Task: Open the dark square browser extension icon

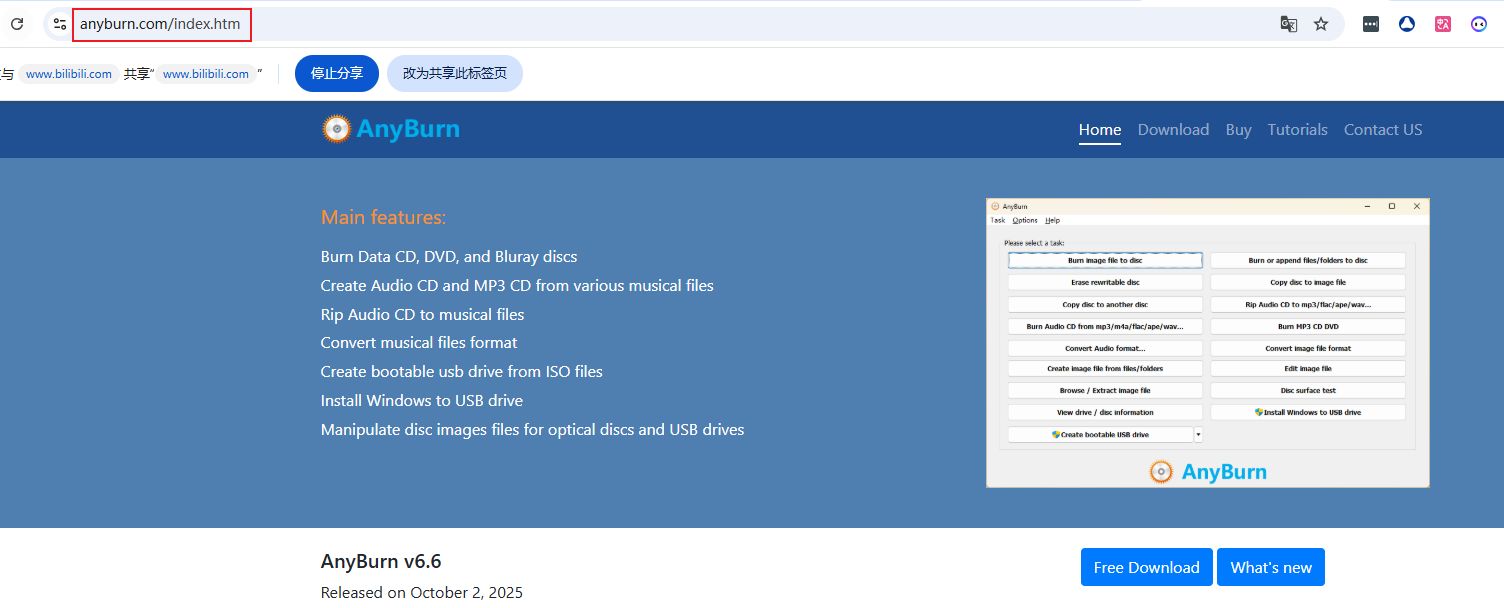Action: (1371, 24)
